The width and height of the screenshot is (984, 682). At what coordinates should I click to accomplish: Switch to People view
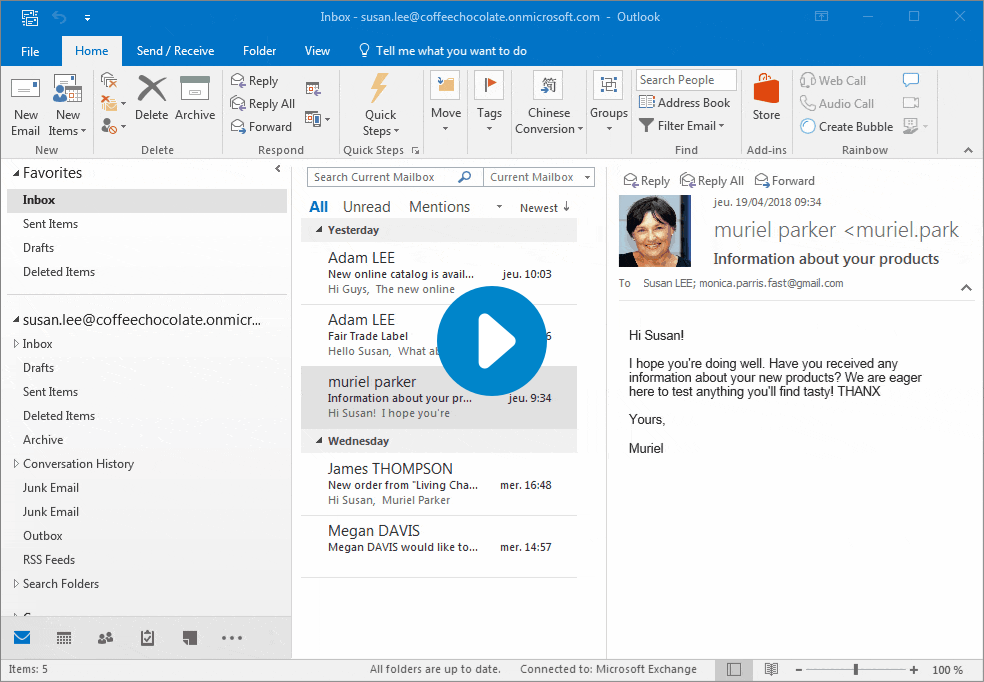coord(105,638)
